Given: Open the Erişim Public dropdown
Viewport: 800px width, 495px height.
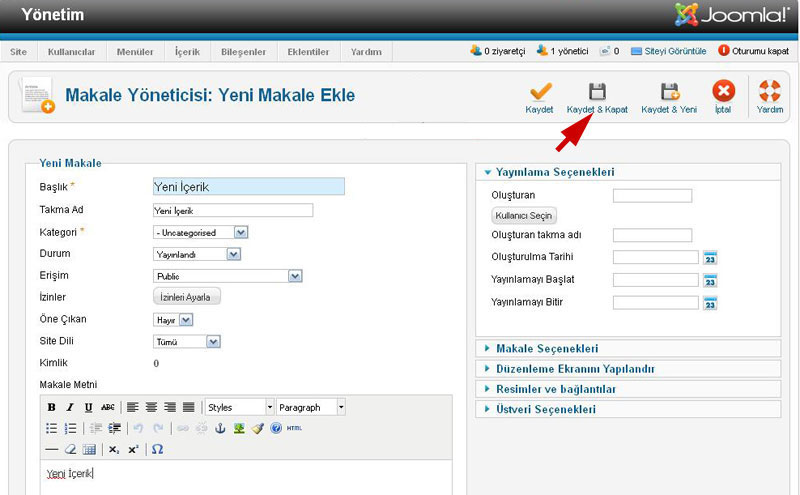Looking at the screenshot, I should (x=228, y=276).
